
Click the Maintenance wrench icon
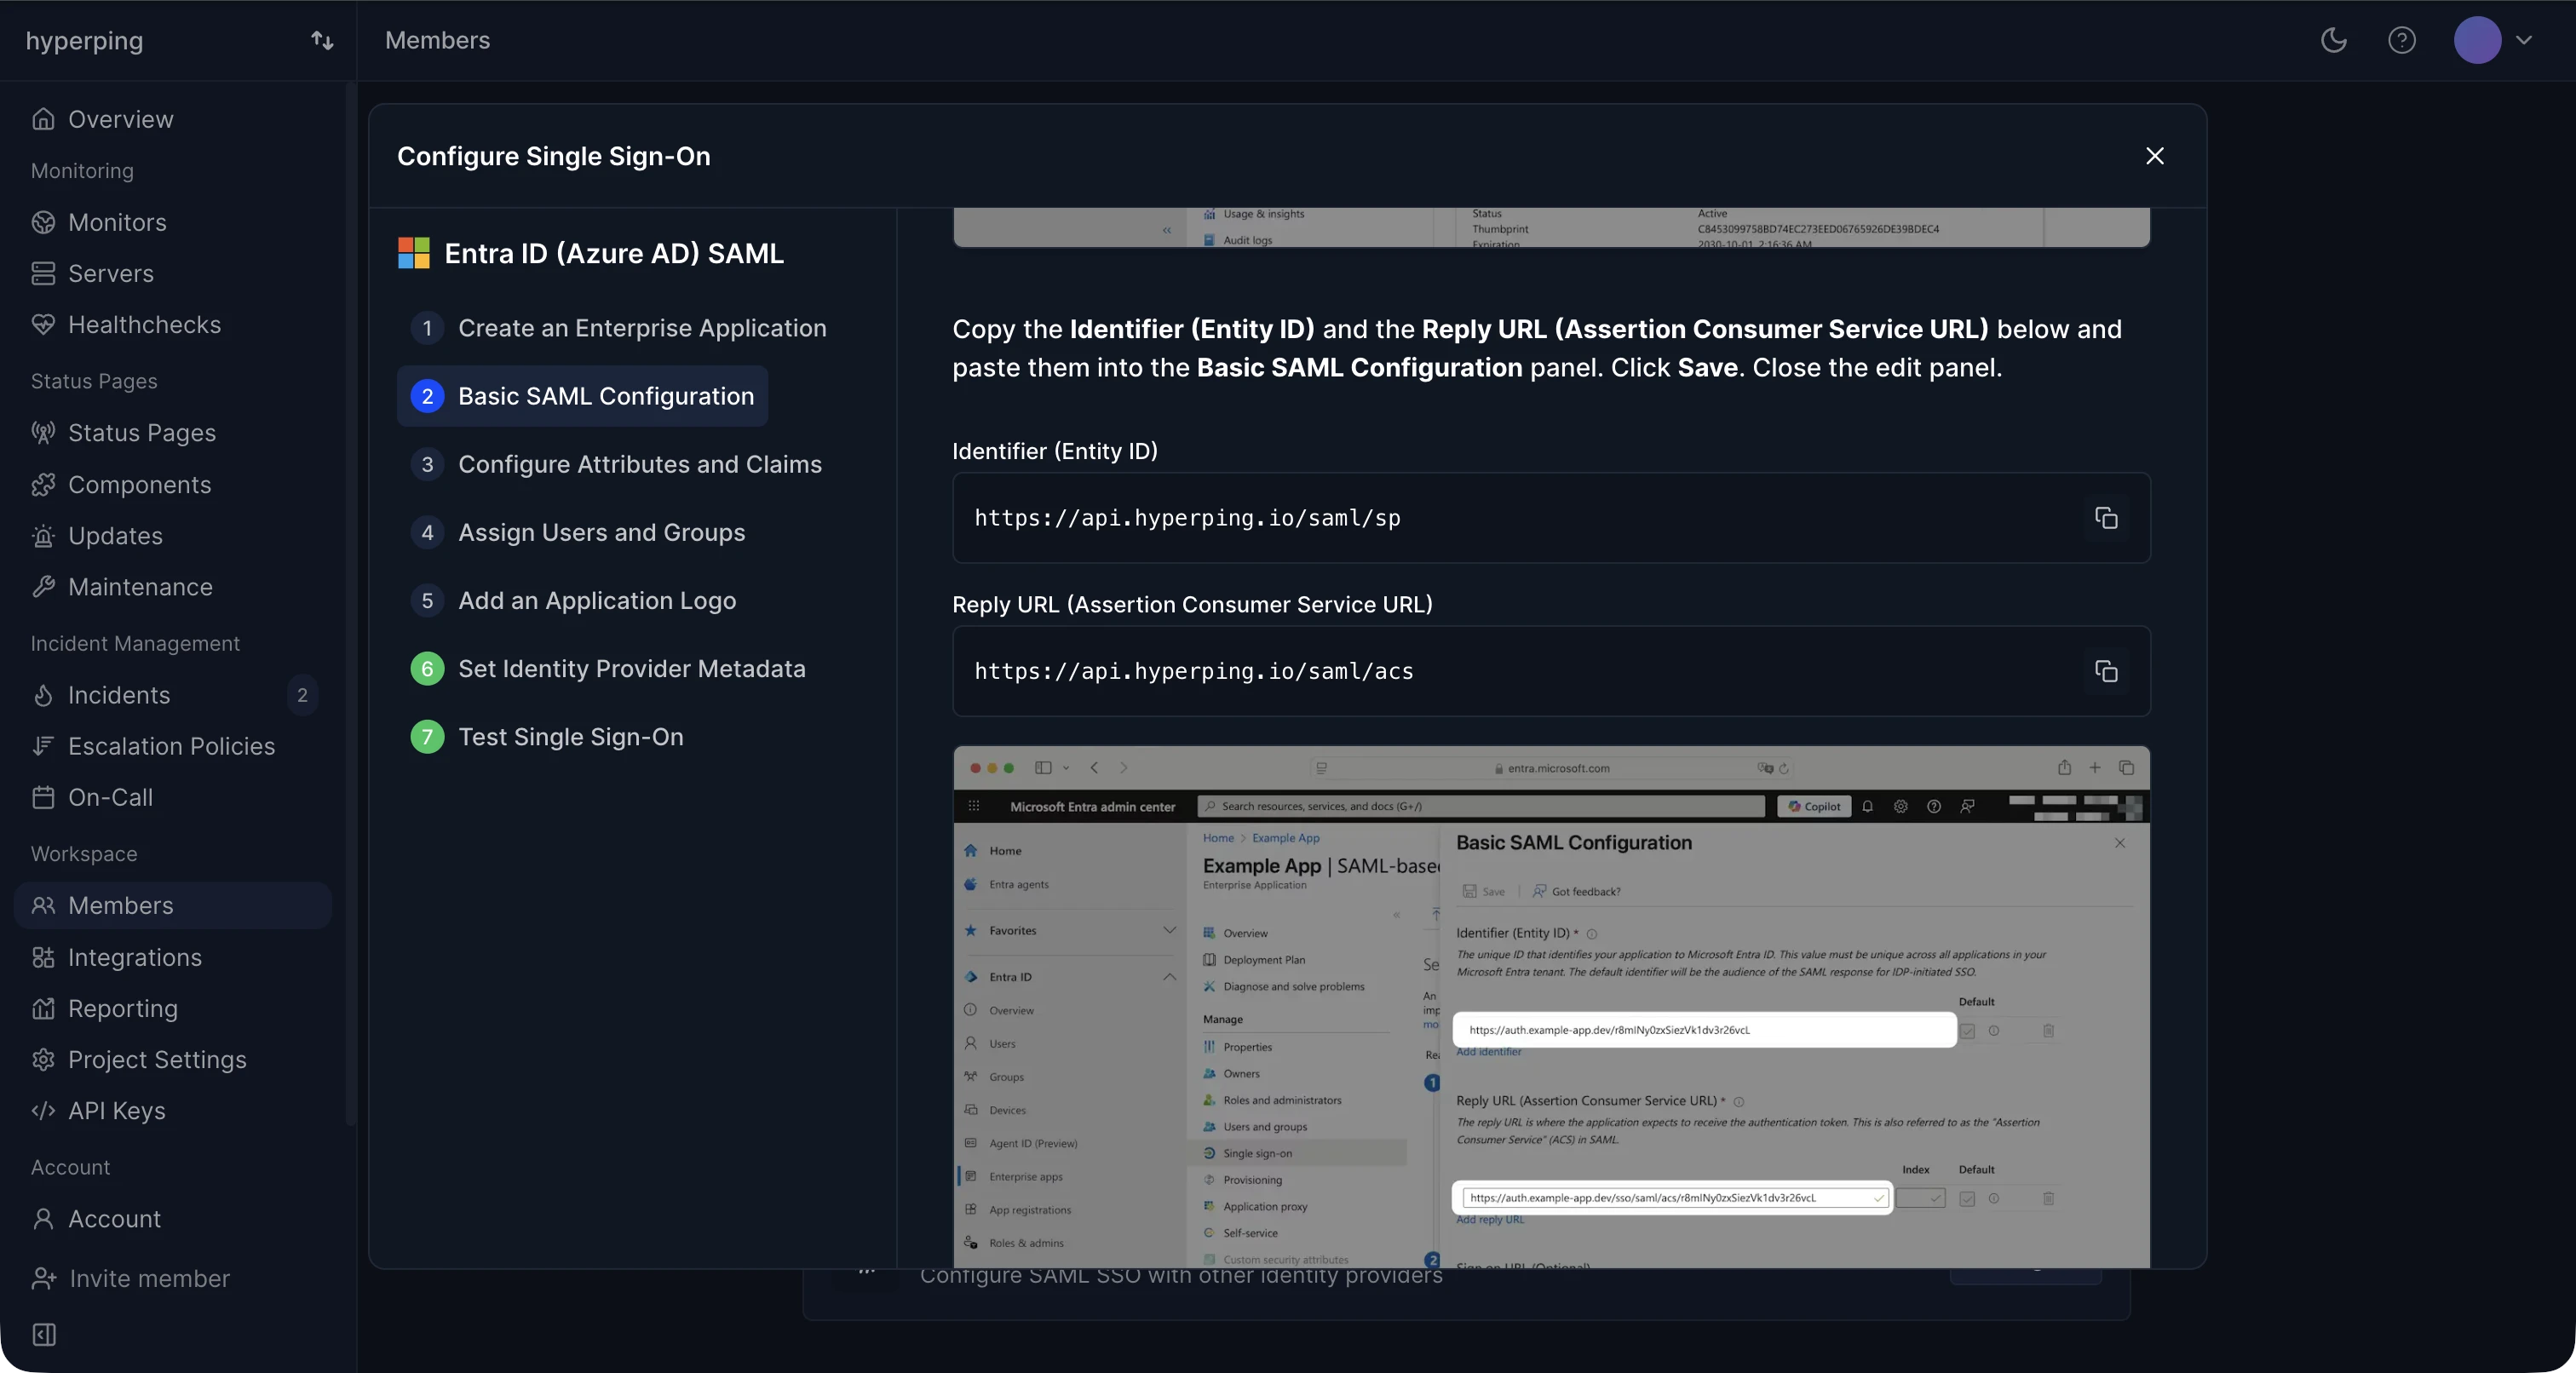[x=43, y=587]
